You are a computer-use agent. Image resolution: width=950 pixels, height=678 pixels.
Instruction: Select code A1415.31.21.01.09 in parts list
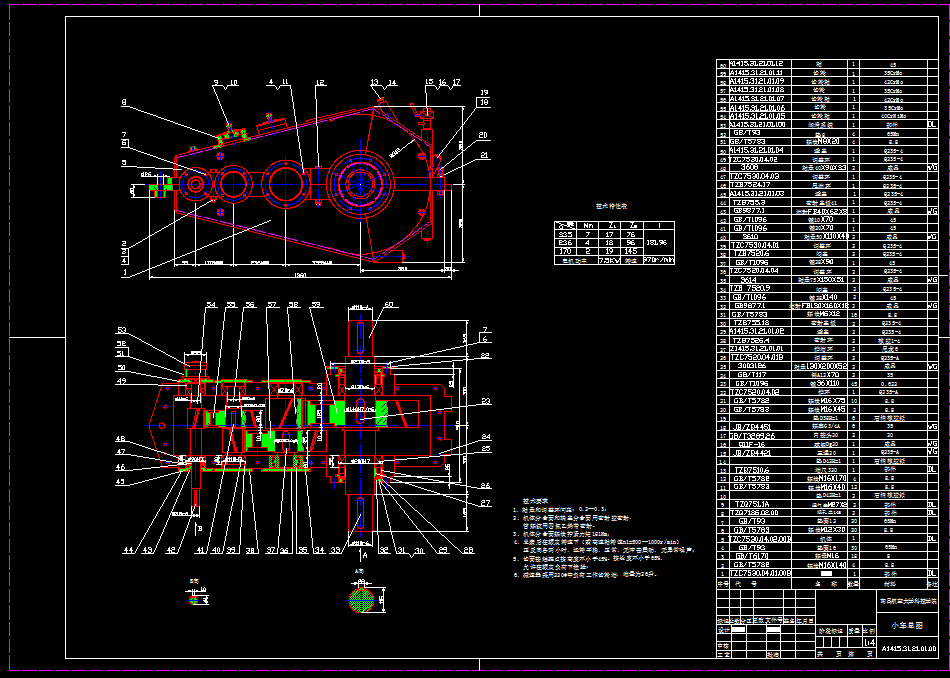pos(757,81)
